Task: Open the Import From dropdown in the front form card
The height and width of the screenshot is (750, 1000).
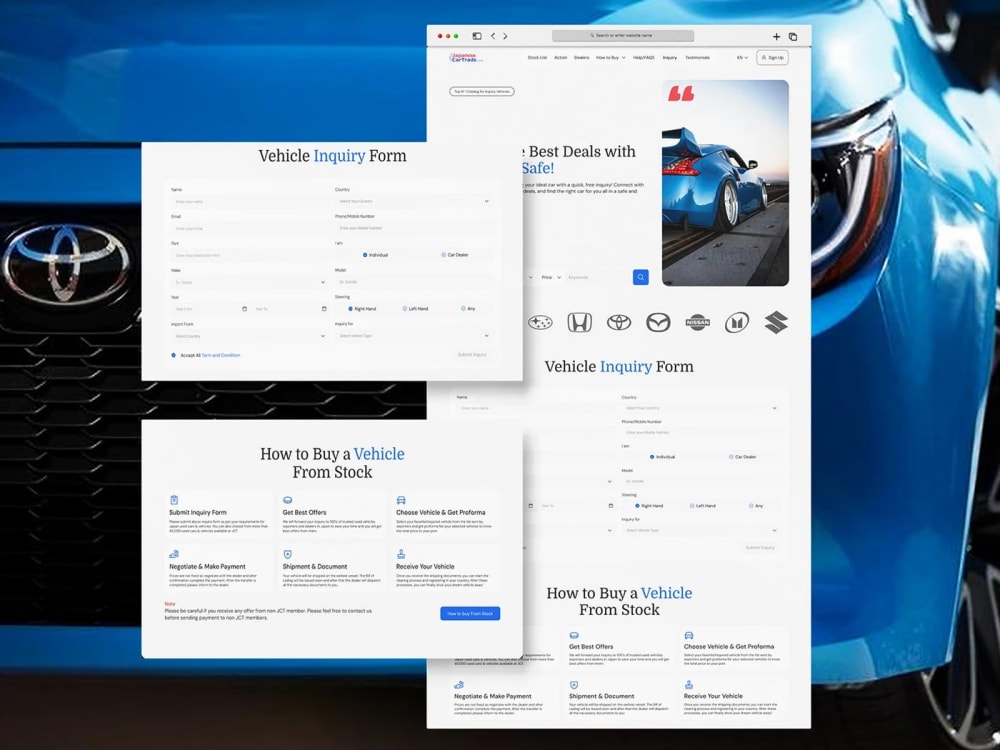Action: click(x=249, y=336)
